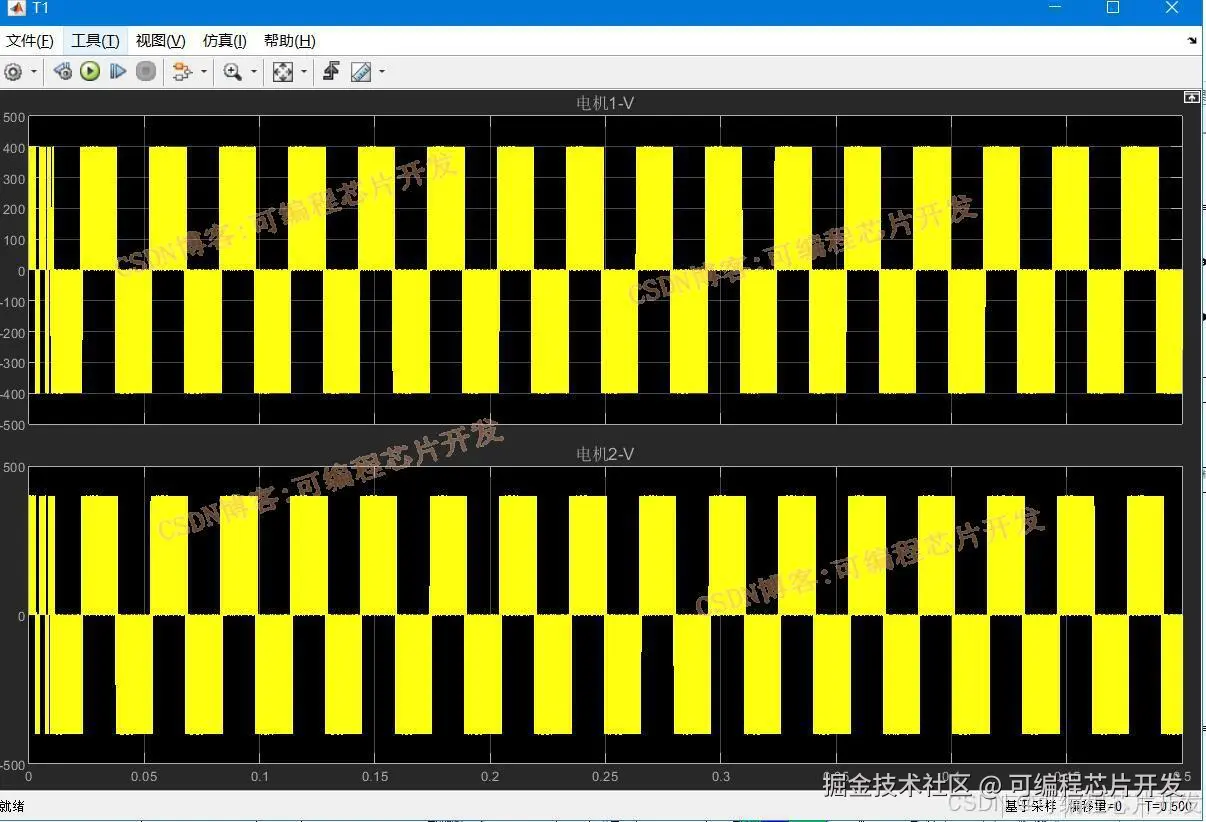The width and height of the screenshot is (1206, 822).
Task: Click the step forward button
Action: 118,72
